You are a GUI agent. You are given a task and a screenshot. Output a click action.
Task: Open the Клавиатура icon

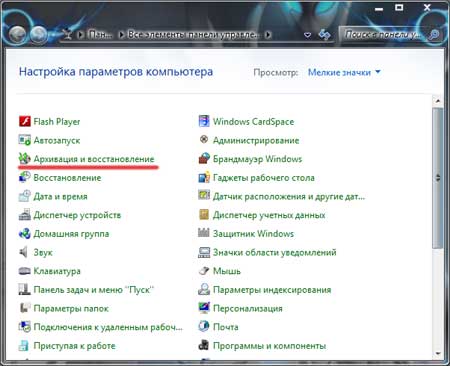tap(25, 271)
